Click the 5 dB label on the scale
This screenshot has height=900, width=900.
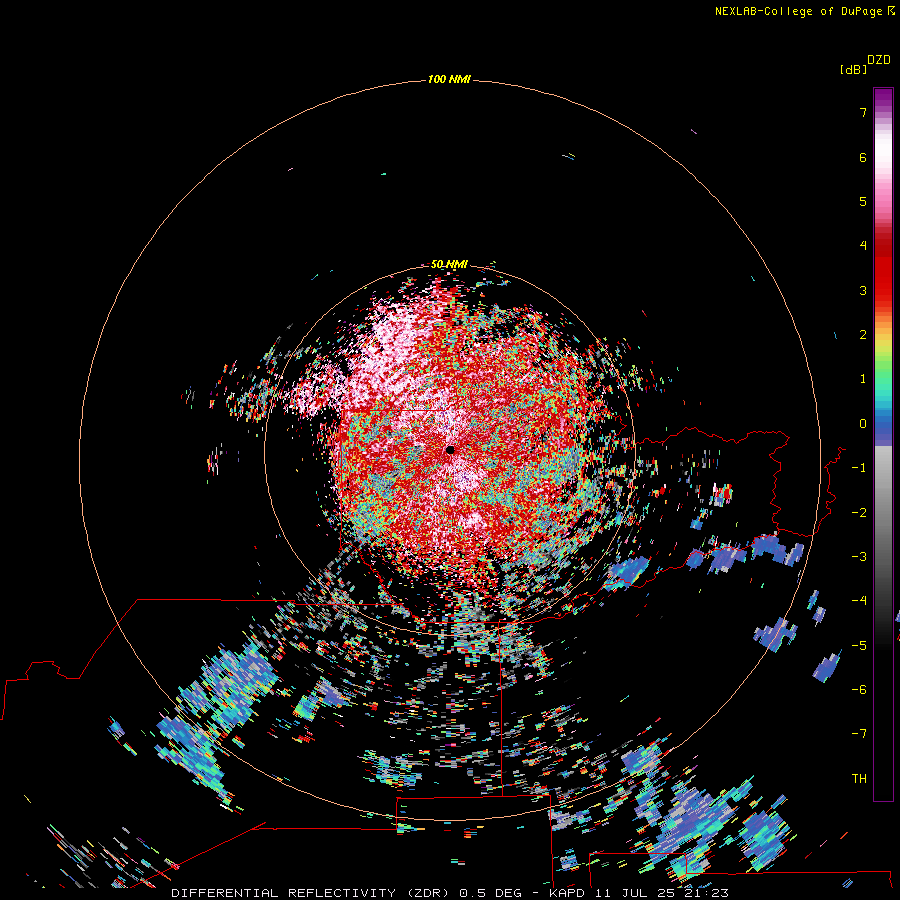click(x=863, y=201)
